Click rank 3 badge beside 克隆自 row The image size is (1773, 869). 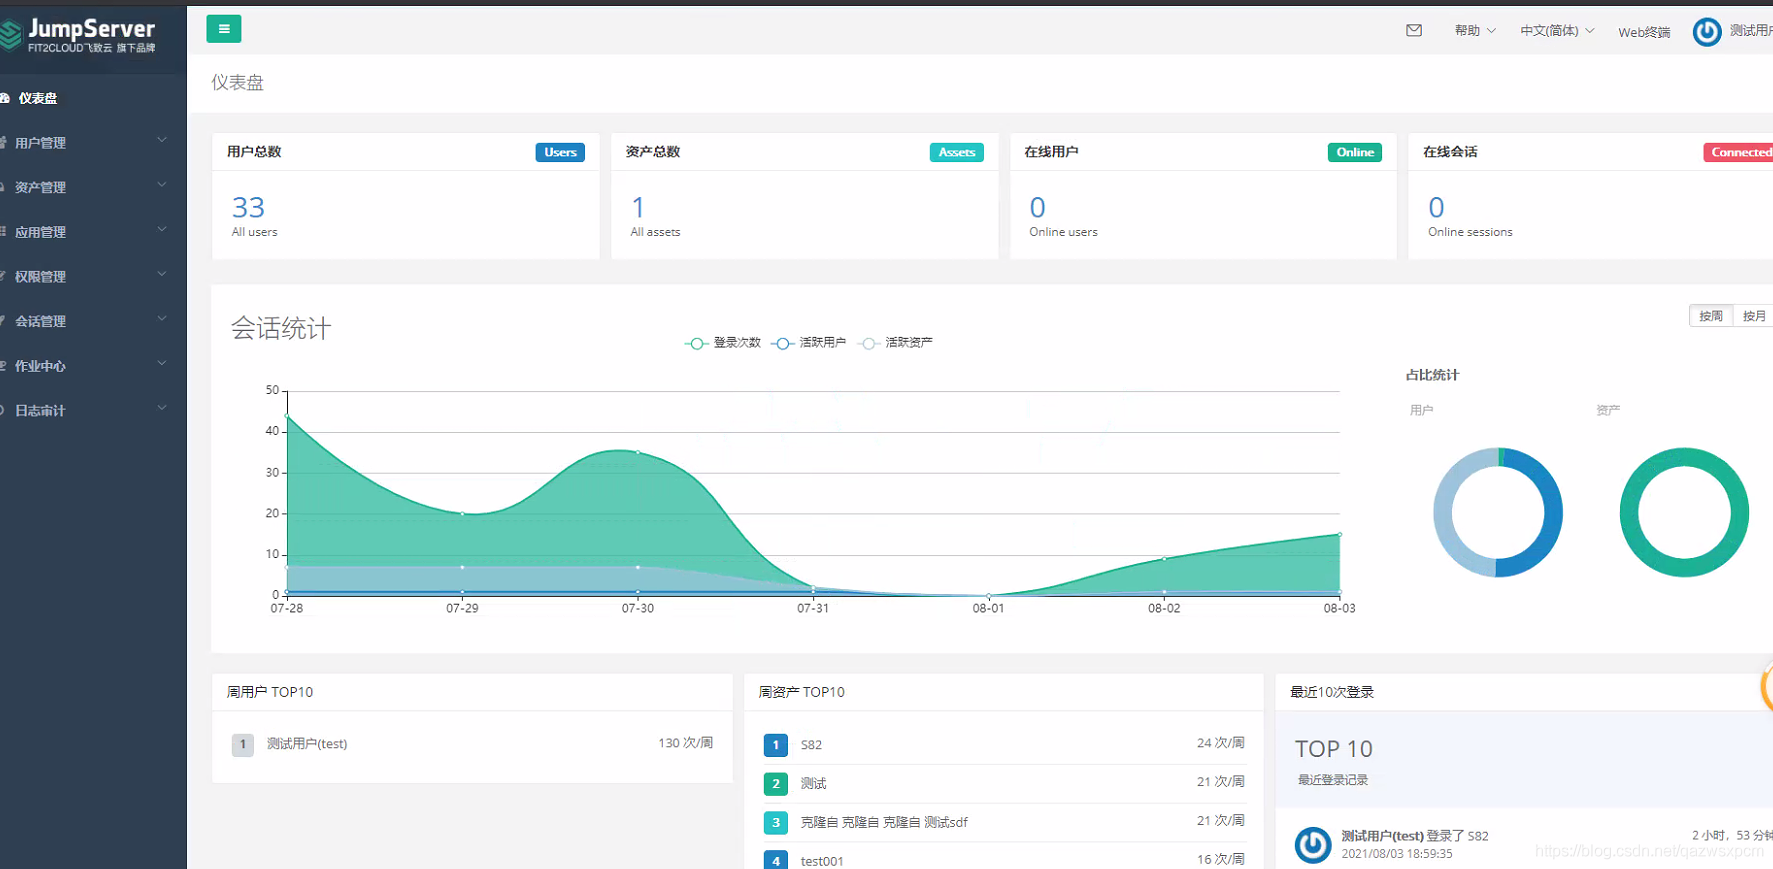(775, 823)
